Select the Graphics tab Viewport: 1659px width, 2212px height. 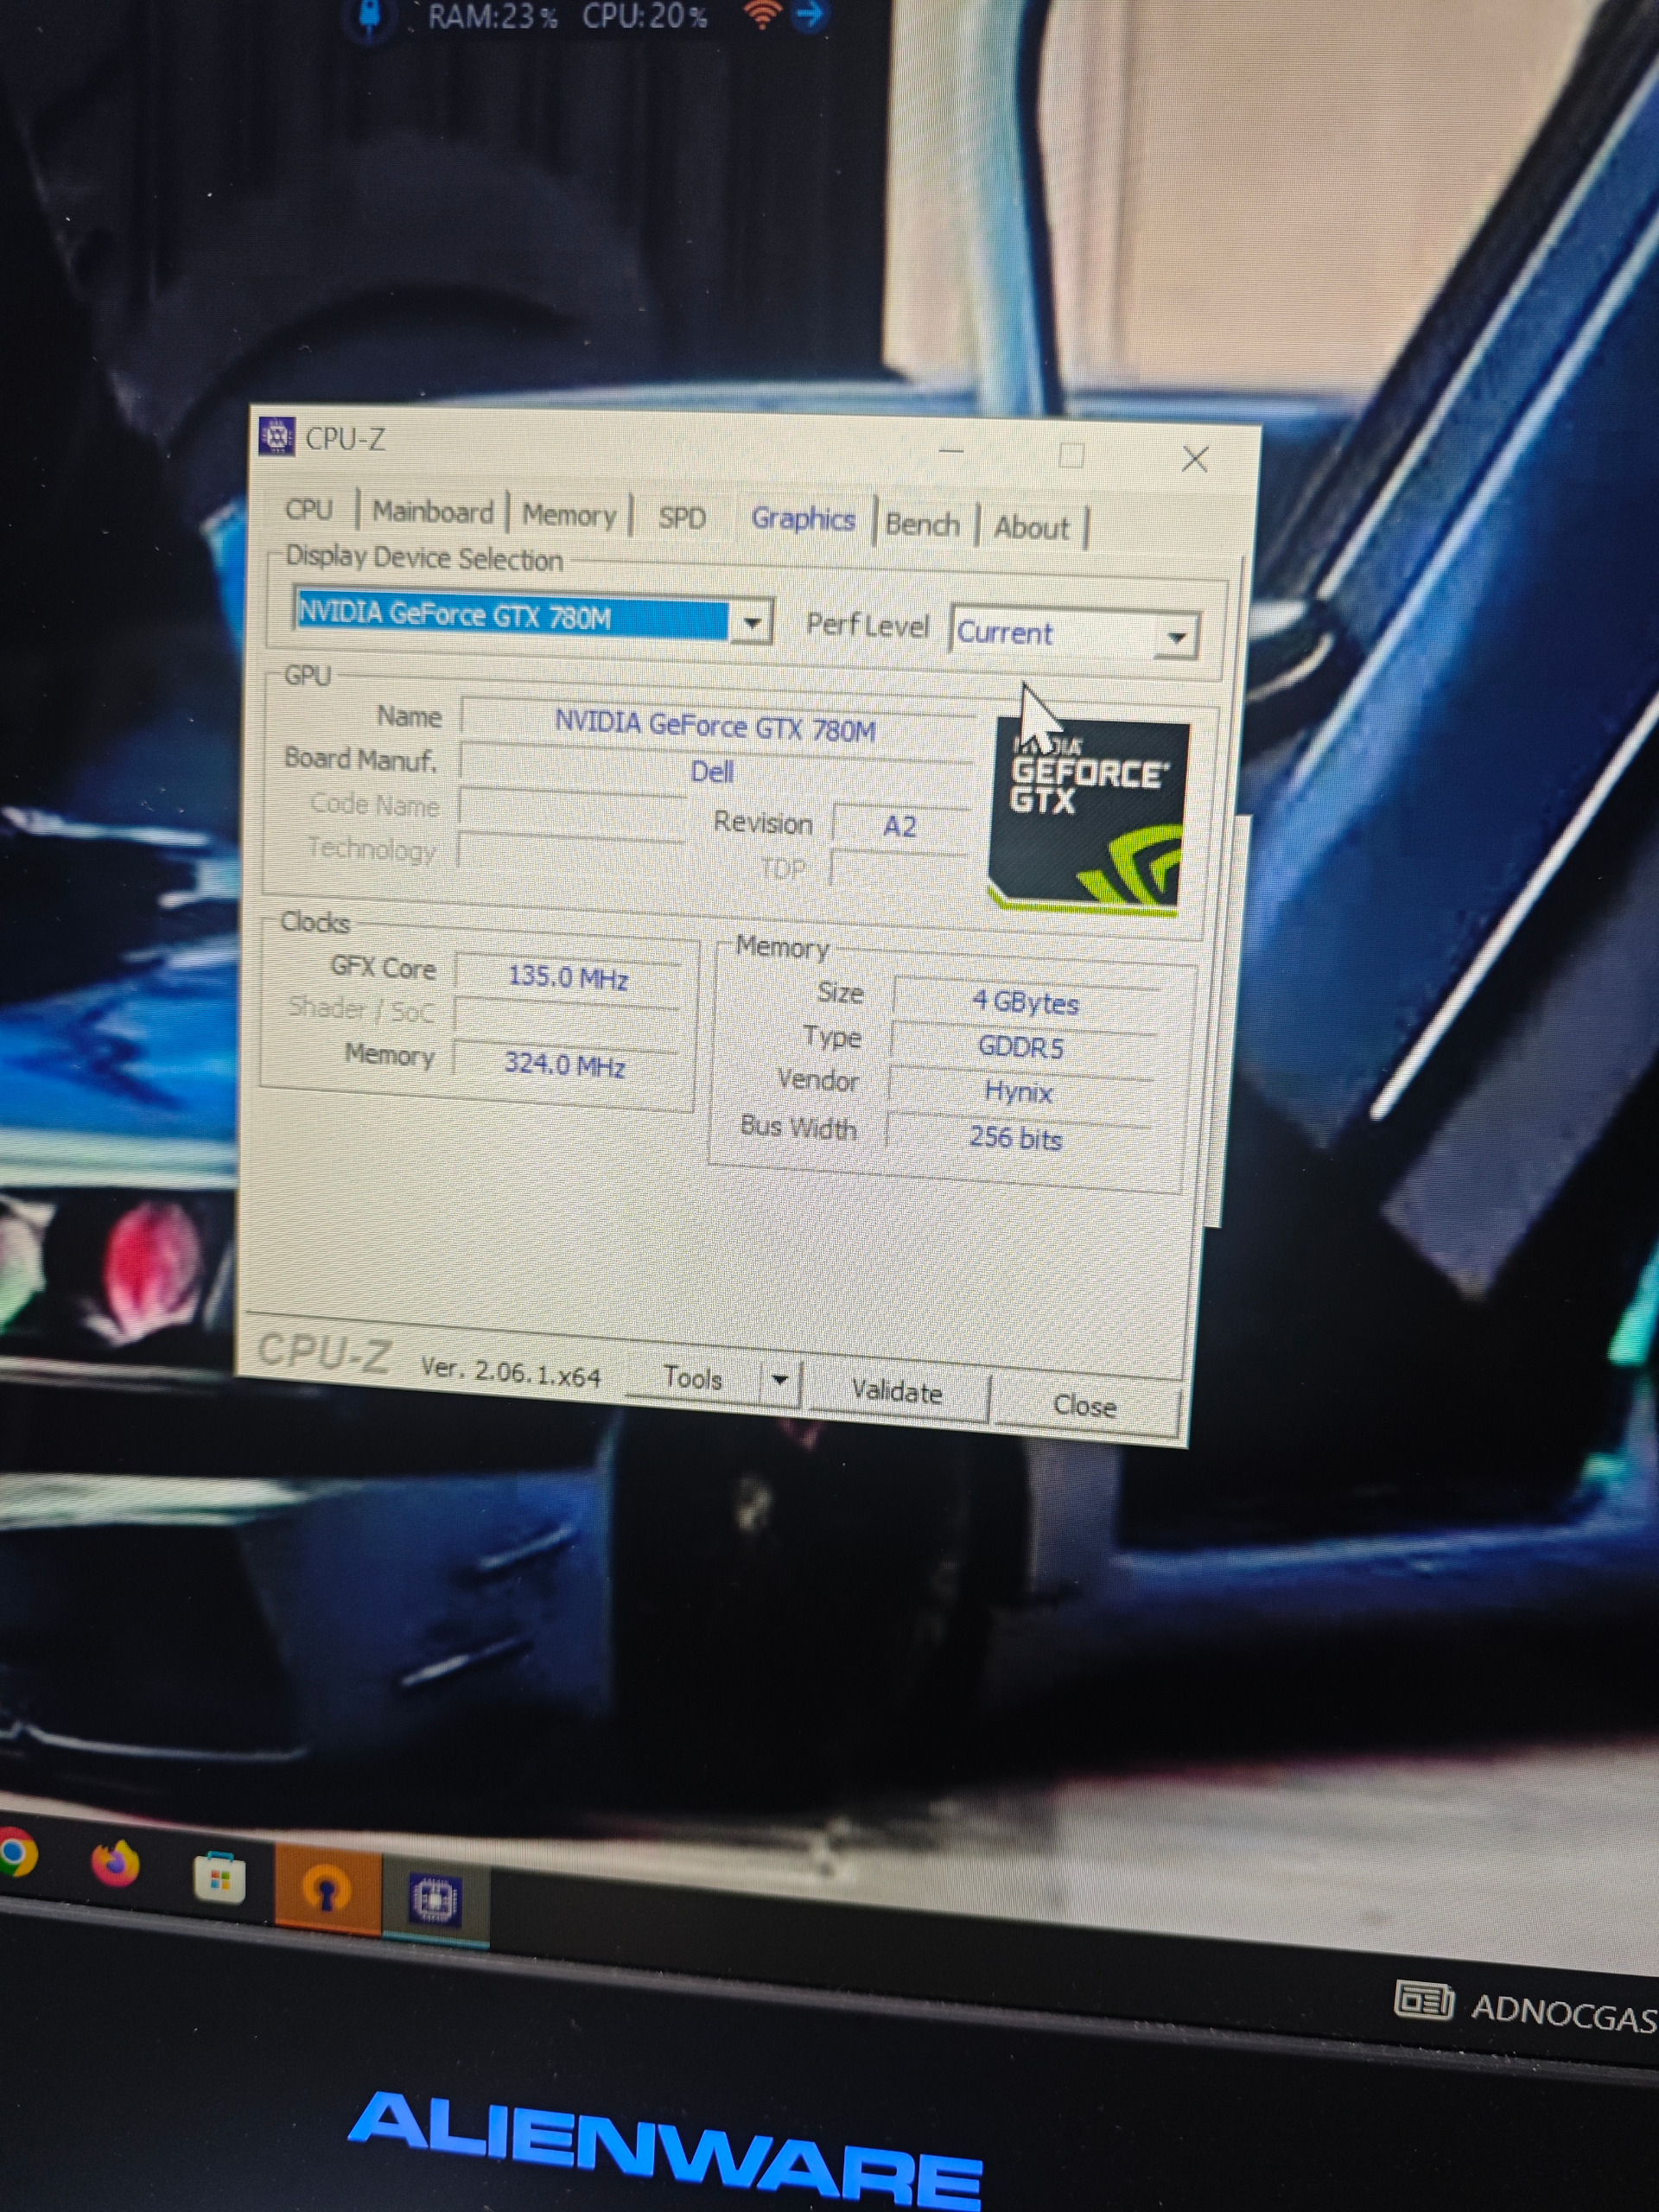tap(803, 519)
